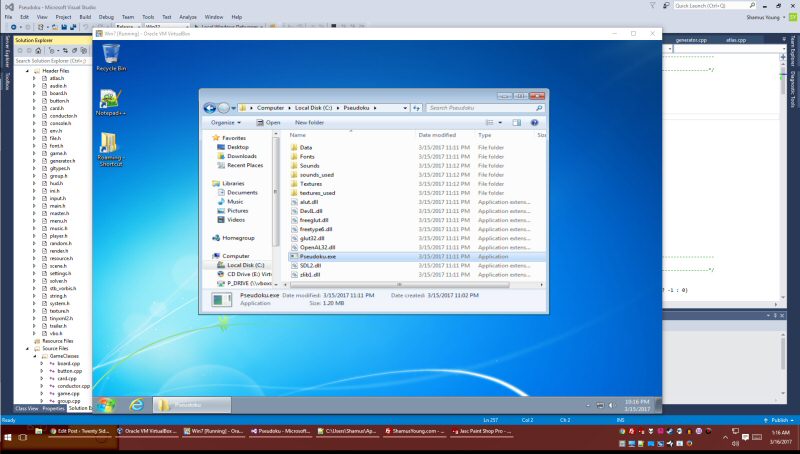Image resolution: width=800 pixels, height=454 pixels.
Task: Open Explorer help with the question mark icon
Action: [x=534, y=122]
